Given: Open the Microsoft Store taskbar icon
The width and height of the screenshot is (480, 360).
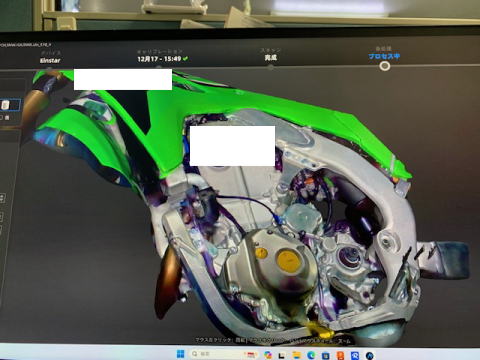Looking at the screenshot, I should [325, 355].
